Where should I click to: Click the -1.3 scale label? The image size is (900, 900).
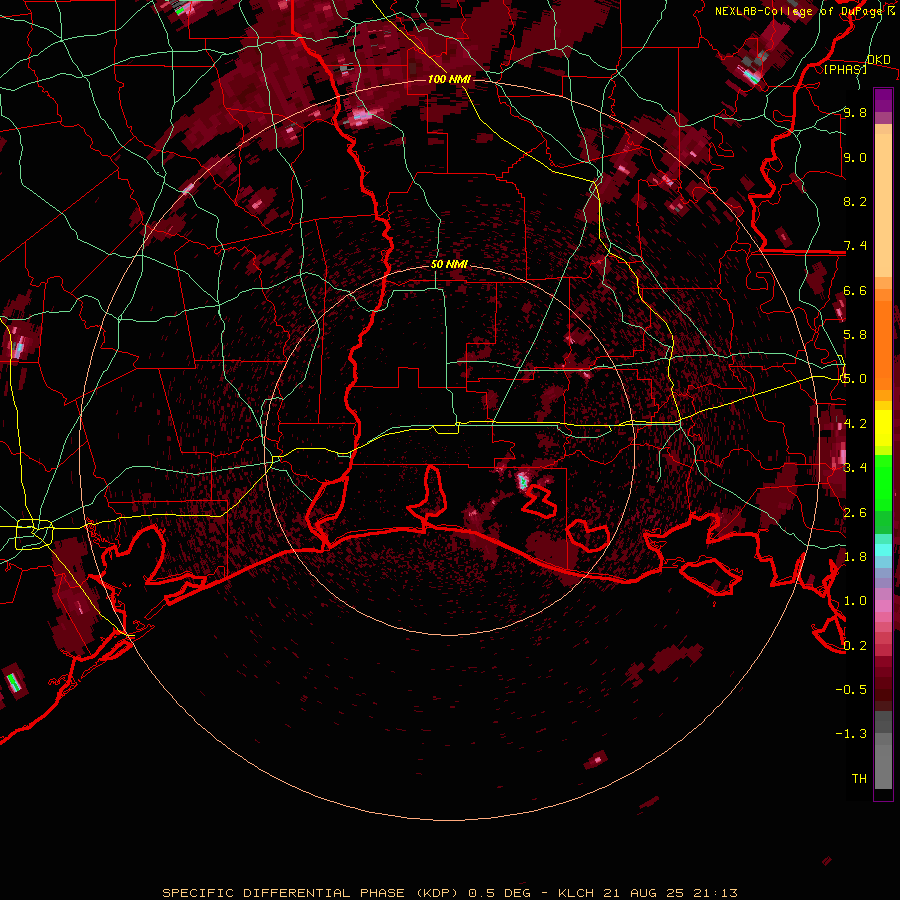coord(851,734)
